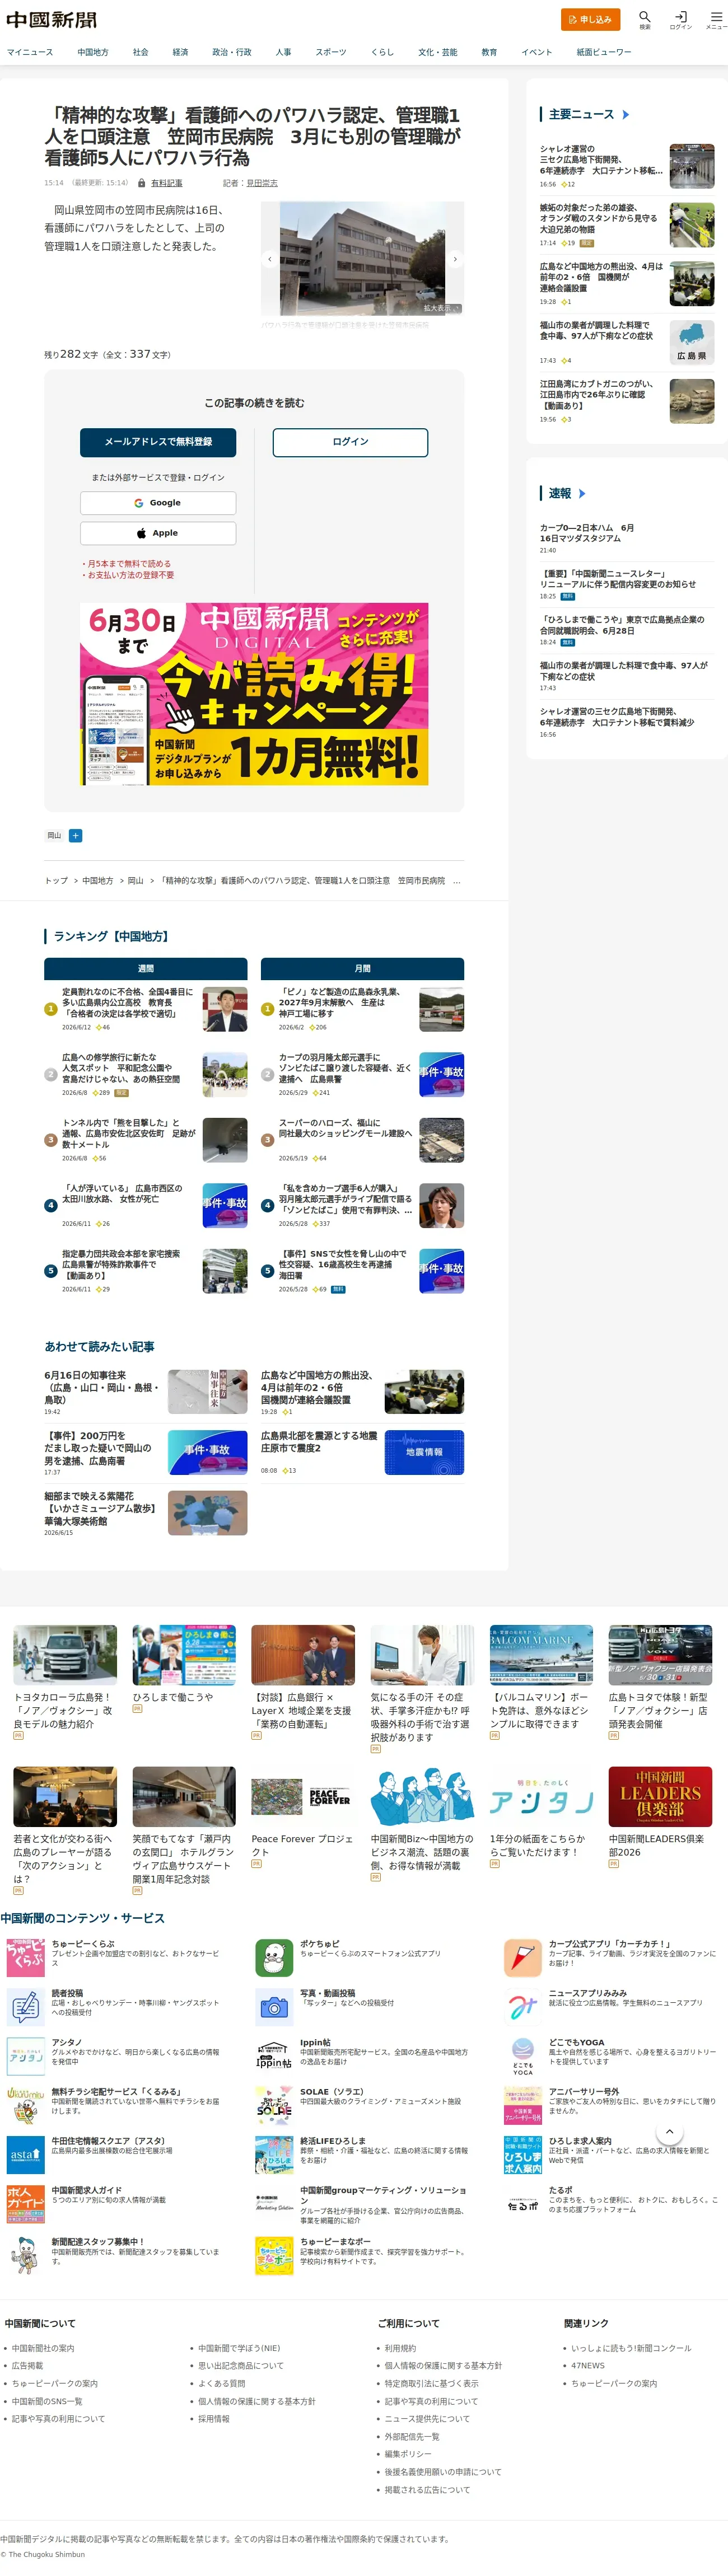The width and height of the screenshot is (728, 2576).
Task: Sign in with the Apple button
Action: (158, 533)
